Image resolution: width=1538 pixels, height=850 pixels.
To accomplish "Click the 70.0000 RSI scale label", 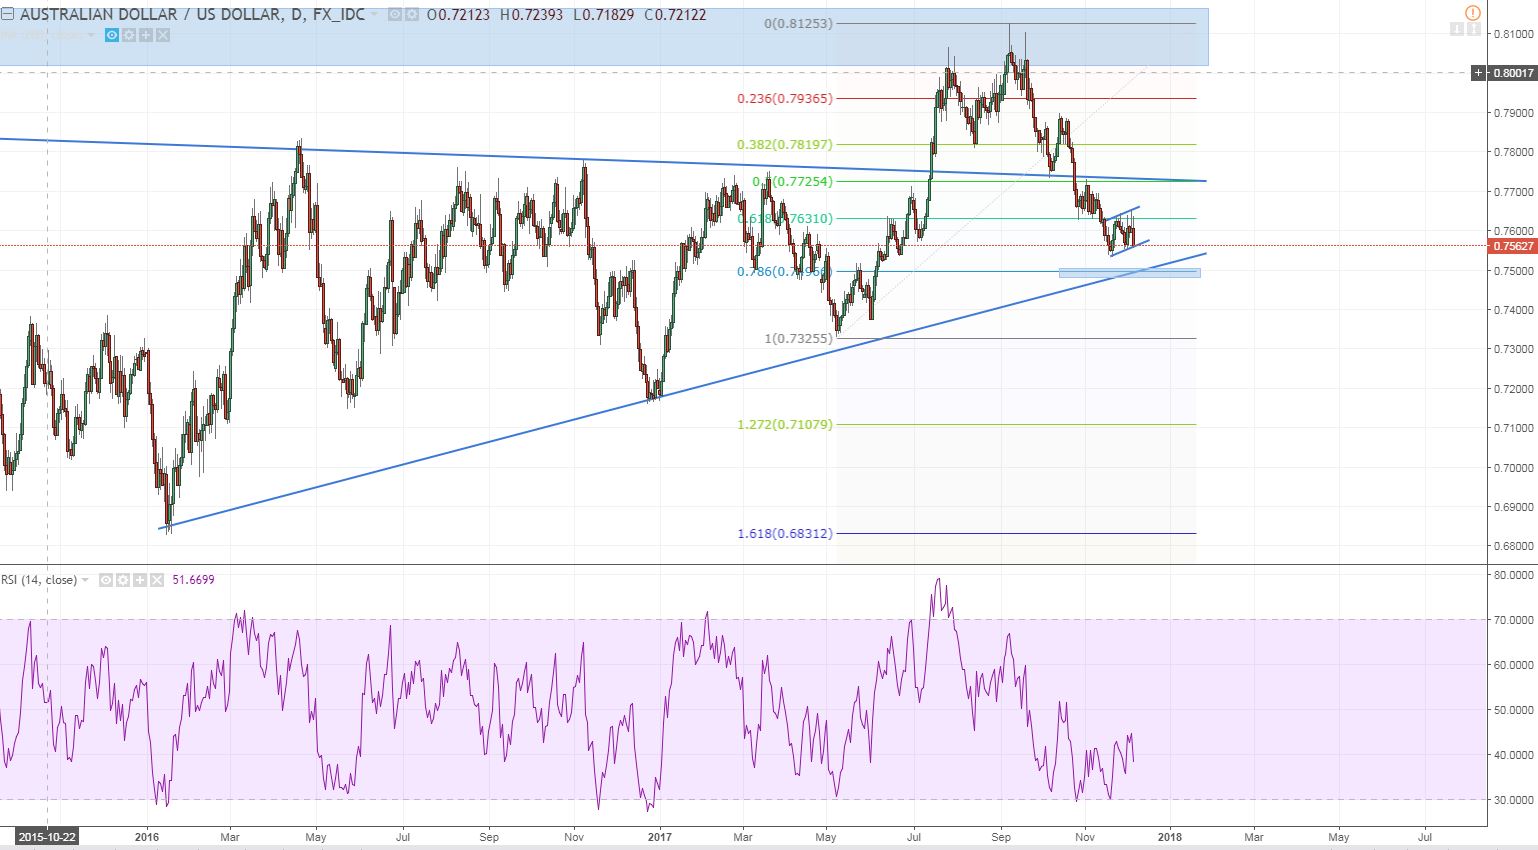I will [1512, 620].
